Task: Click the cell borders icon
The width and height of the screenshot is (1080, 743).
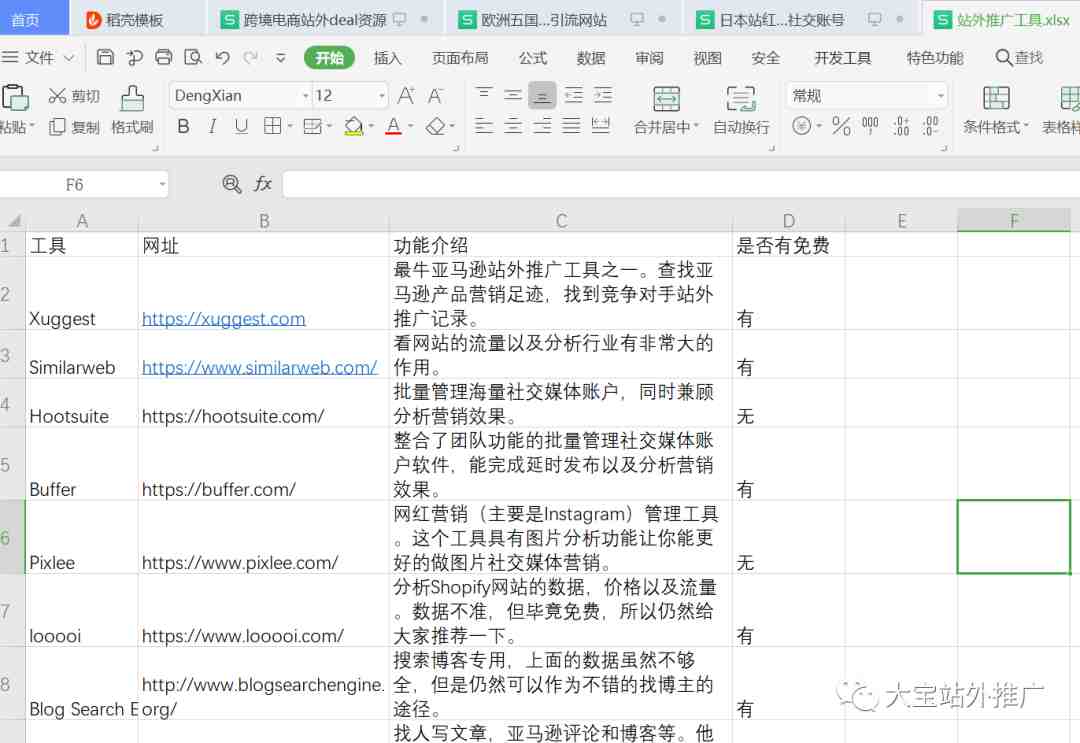Action: (x=273, y=126)
